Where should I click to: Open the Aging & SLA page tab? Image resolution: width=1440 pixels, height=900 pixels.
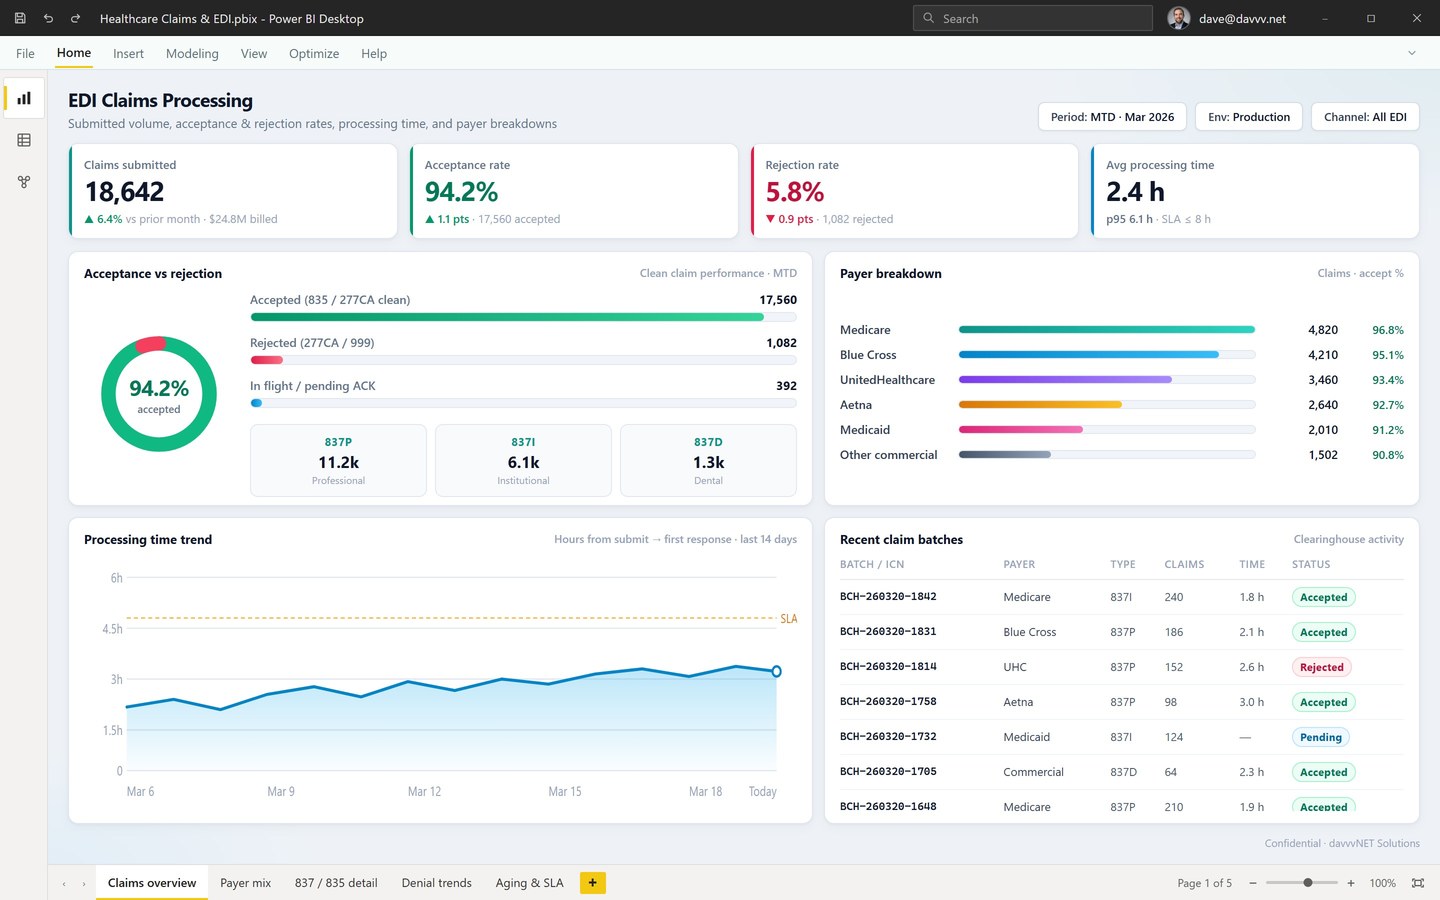(529, 883)
